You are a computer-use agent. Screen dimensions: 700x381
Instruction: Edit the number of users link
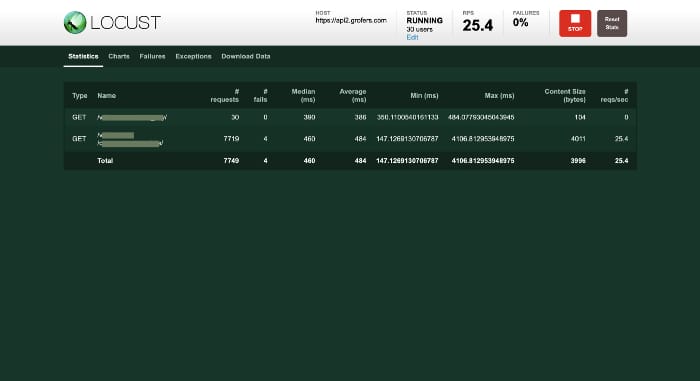point(412,37)
